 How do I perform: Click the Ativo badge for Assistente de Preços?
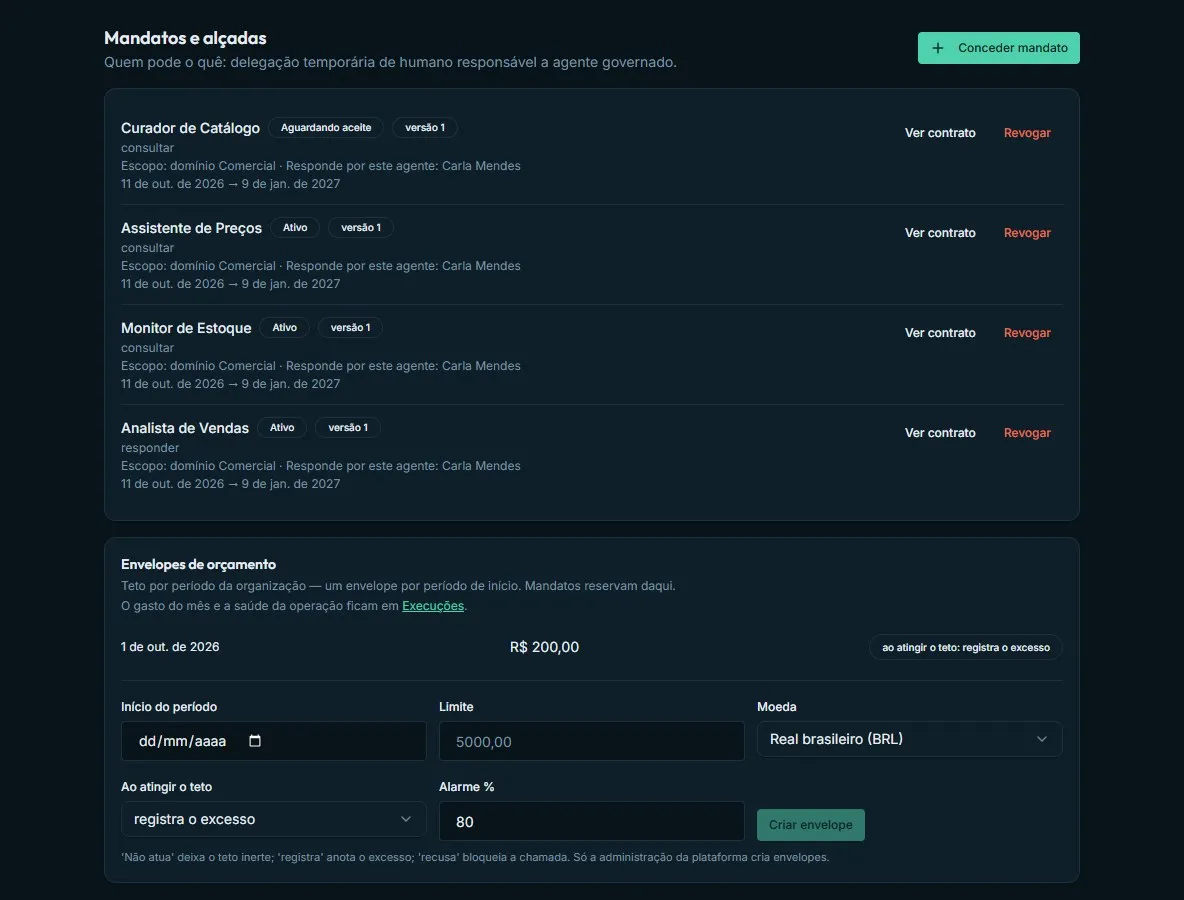click(295, 228)
